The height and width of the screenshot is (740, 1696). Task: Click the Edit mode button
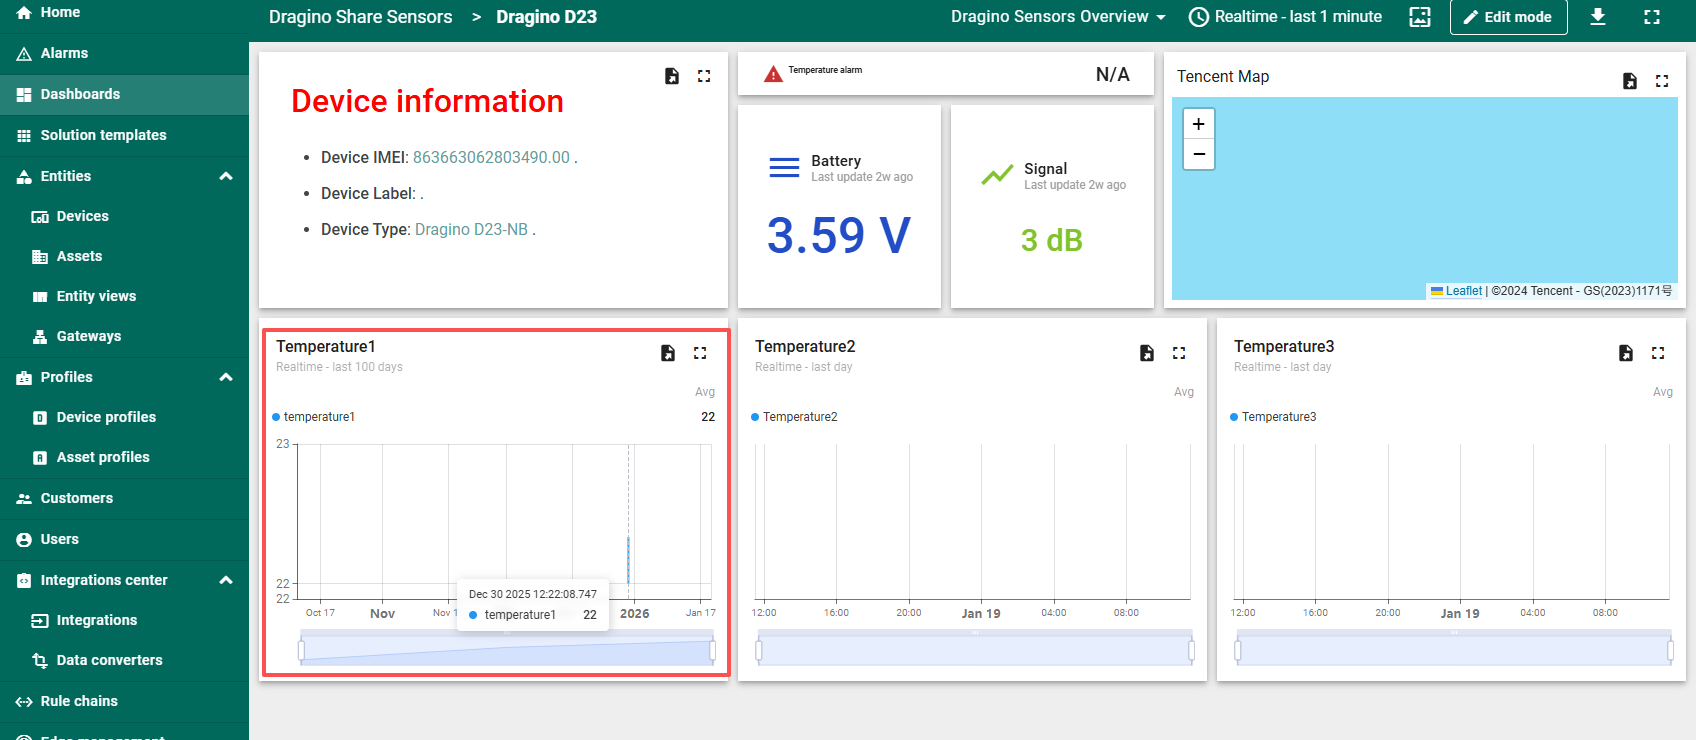pos(1508,17)
